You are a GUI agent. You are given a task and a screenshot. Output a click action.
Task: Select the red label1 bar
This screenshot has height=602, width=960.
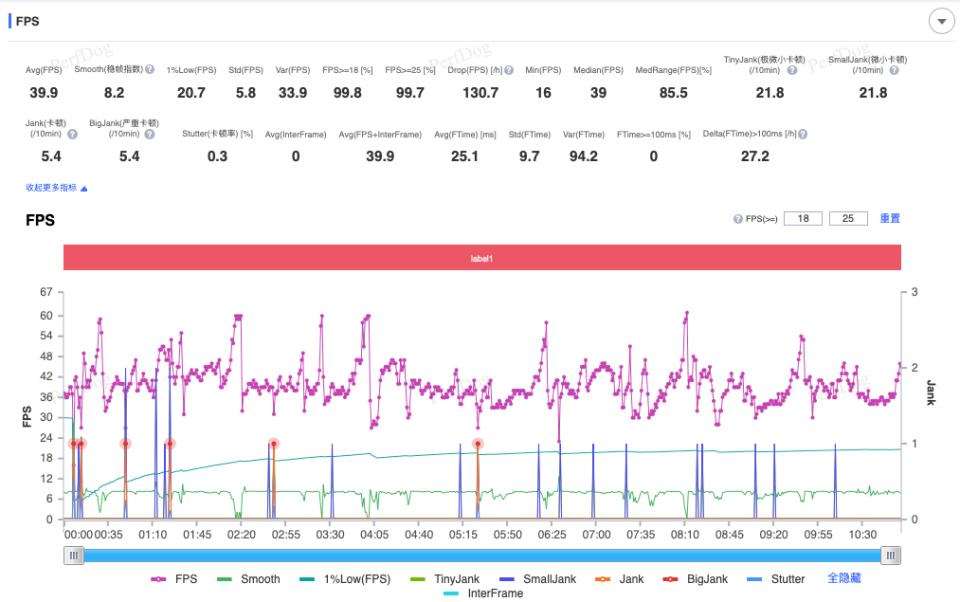(482, 257)
